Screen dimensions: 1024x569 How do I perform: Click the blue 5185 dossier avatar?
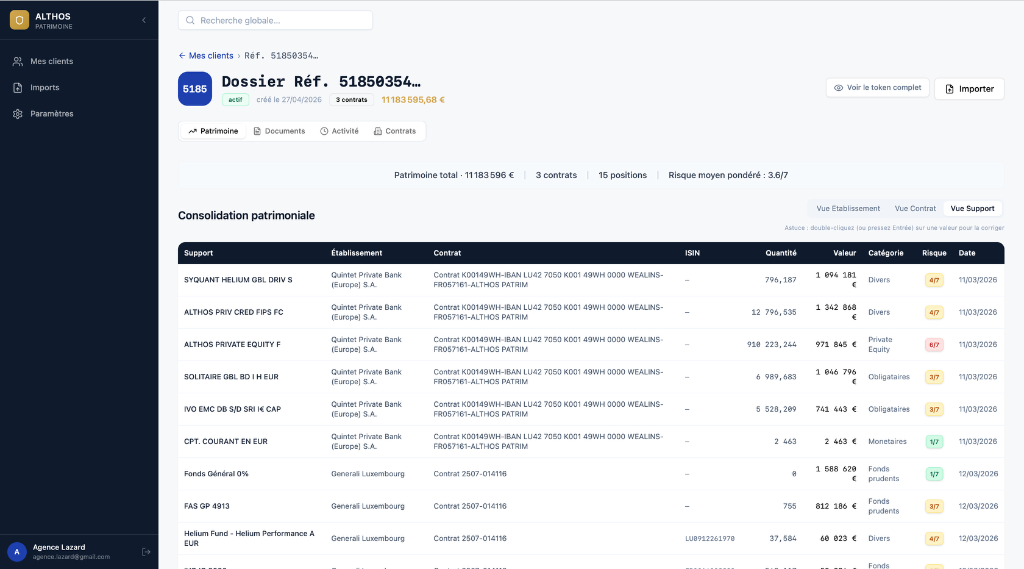[x=195, y=89]
